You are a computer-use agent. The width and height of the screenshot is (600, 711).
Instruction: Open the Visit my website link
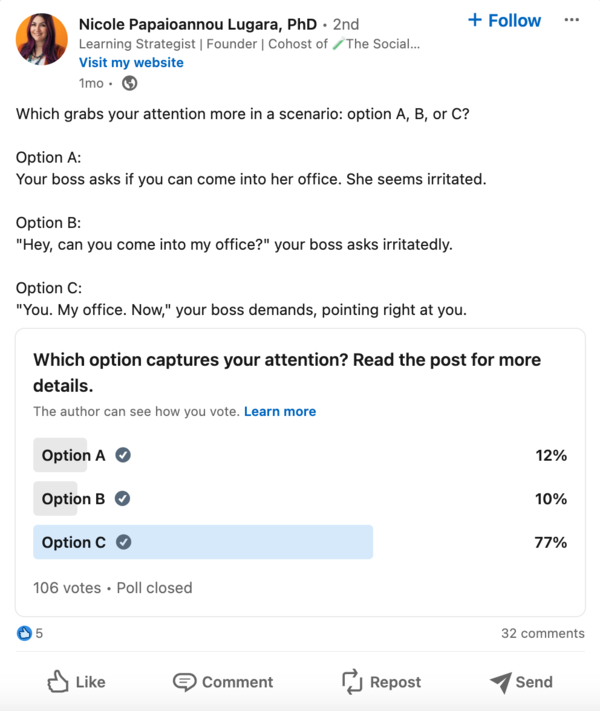pyautogui.click(x=131, y=62)
